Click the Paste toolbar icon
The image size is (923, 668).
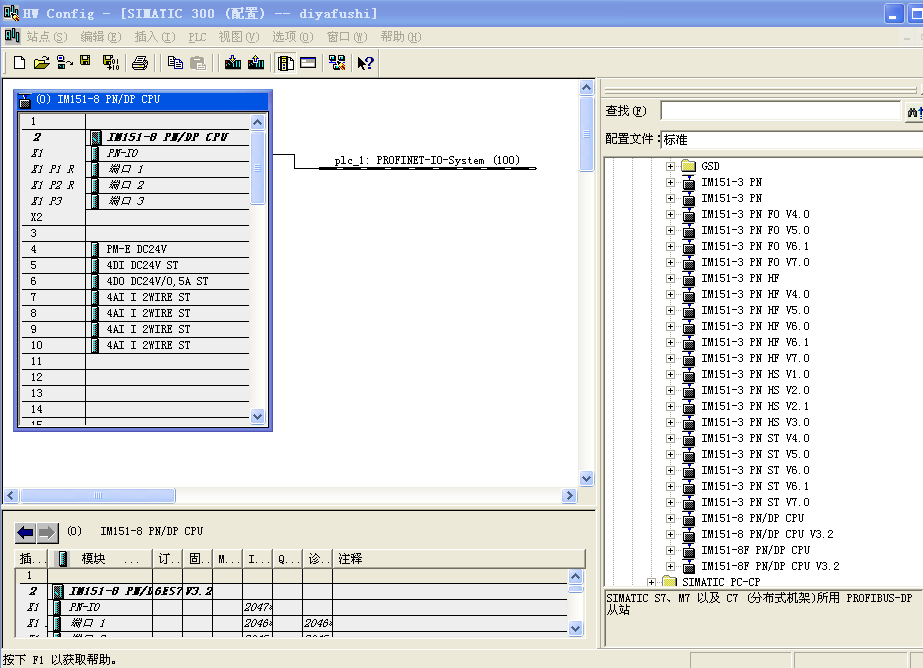[198, 62]
